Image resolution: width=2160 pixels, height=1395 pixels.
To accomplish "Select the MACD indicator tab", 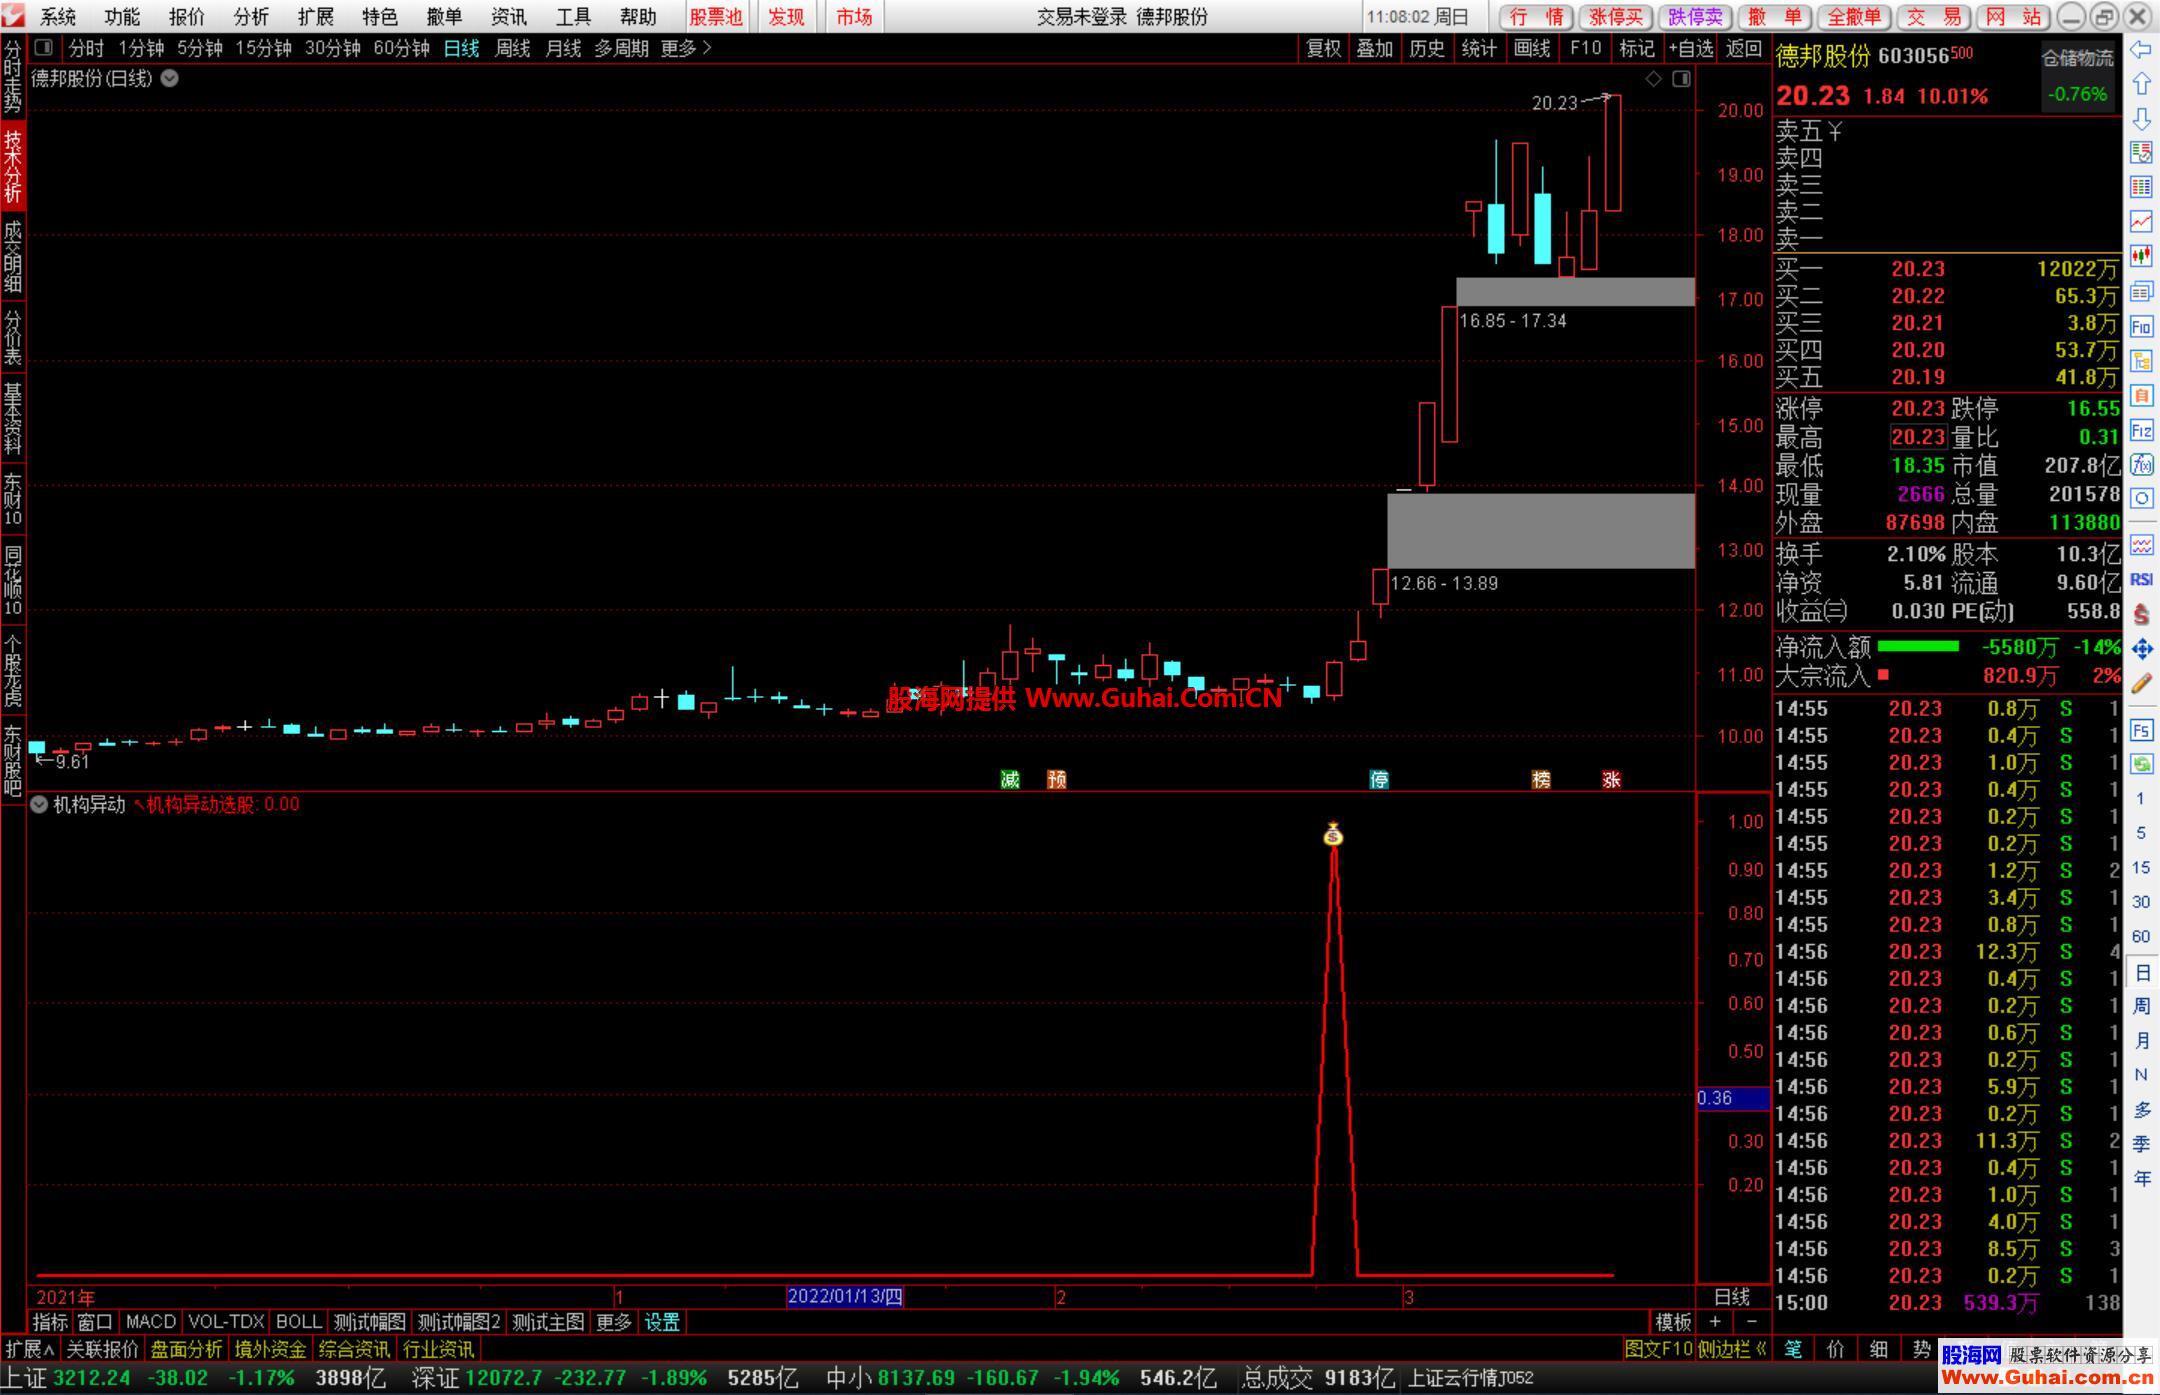I will click(x=151, y=1322).
